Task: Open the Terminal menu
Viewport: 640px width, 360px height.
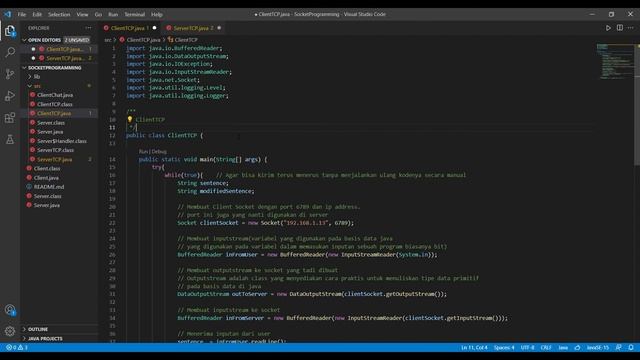Action: click(x=135, y=14)
